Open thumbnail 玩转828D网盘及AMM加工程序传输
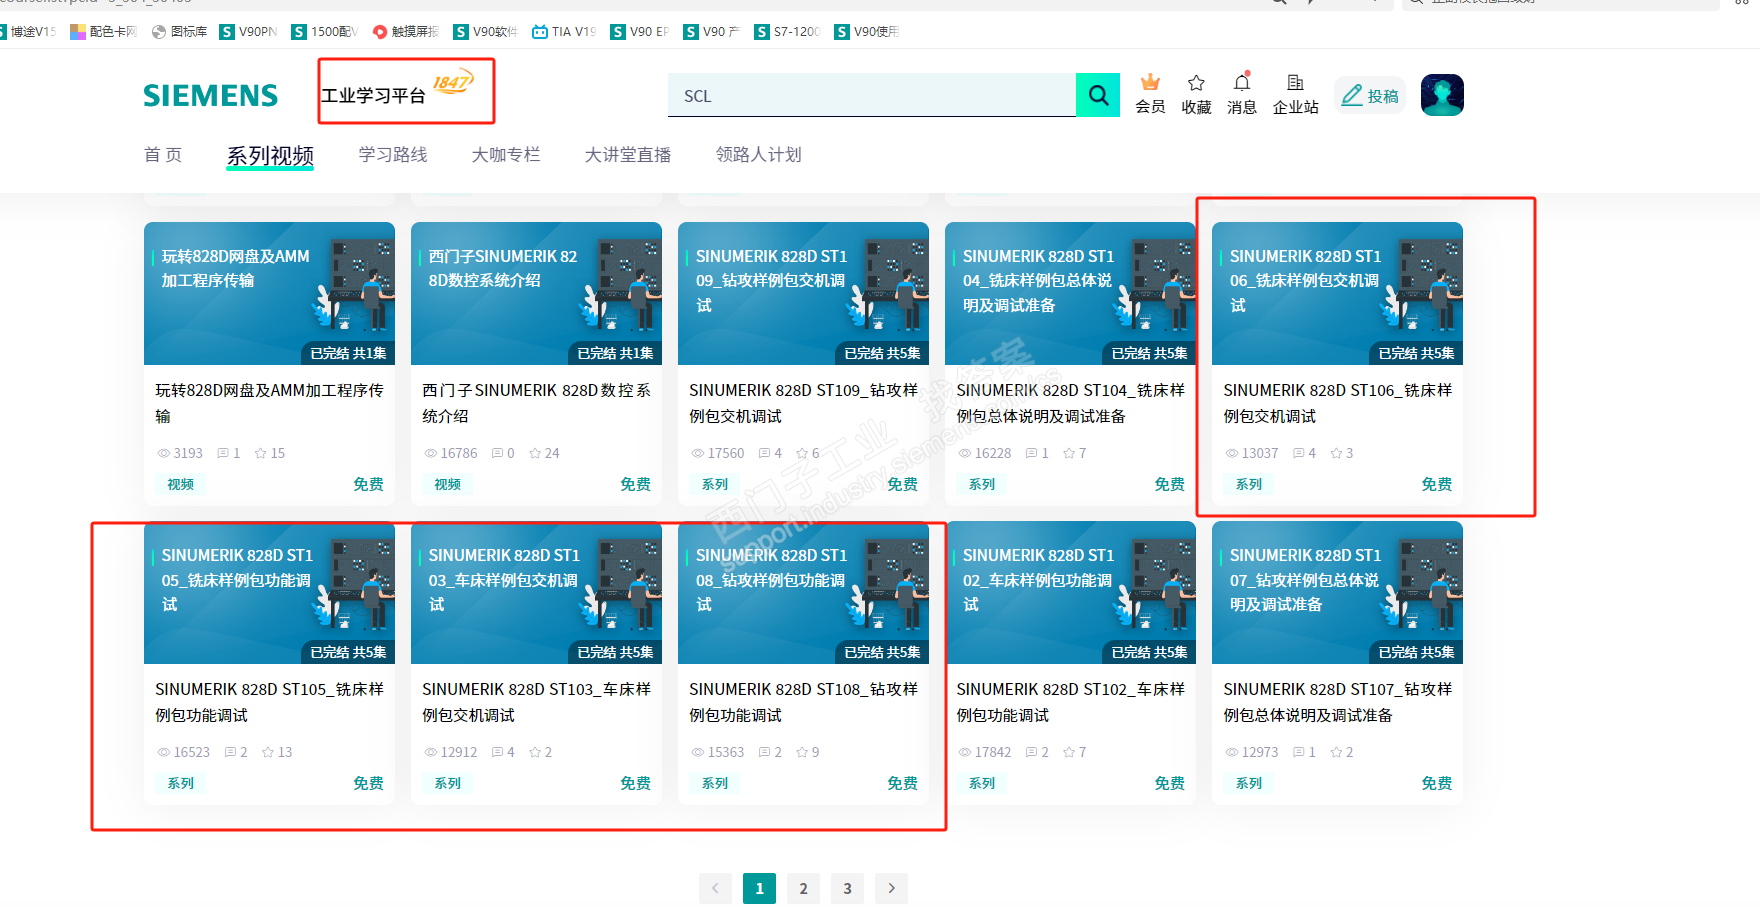Image resolution: width=1760 pixels, height=907 pixels. 269,293
